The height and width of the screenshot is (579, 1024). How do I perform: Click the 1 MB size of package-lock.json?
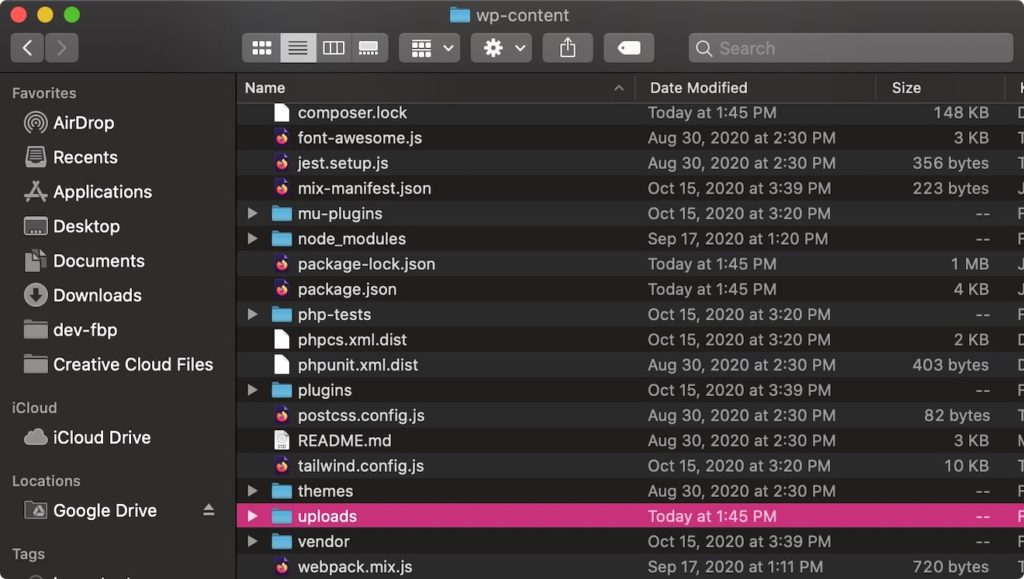tap(970, 264)
